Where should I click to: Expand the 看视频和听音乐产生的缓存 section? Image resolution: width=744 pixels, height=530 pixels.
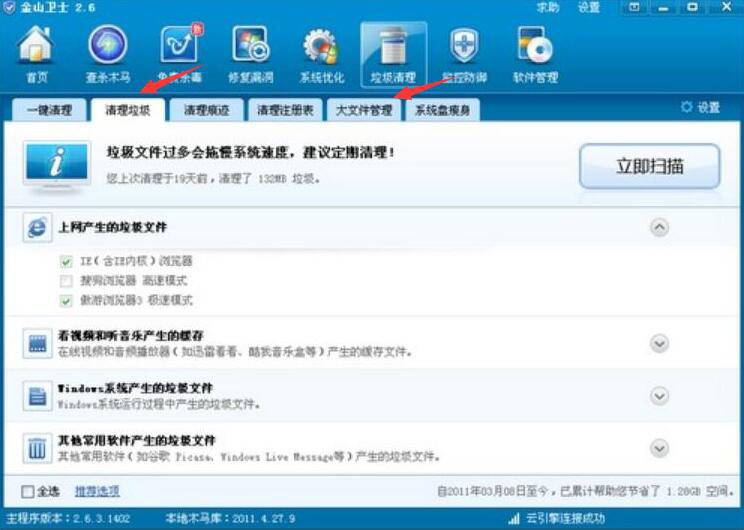click(659, 343)
